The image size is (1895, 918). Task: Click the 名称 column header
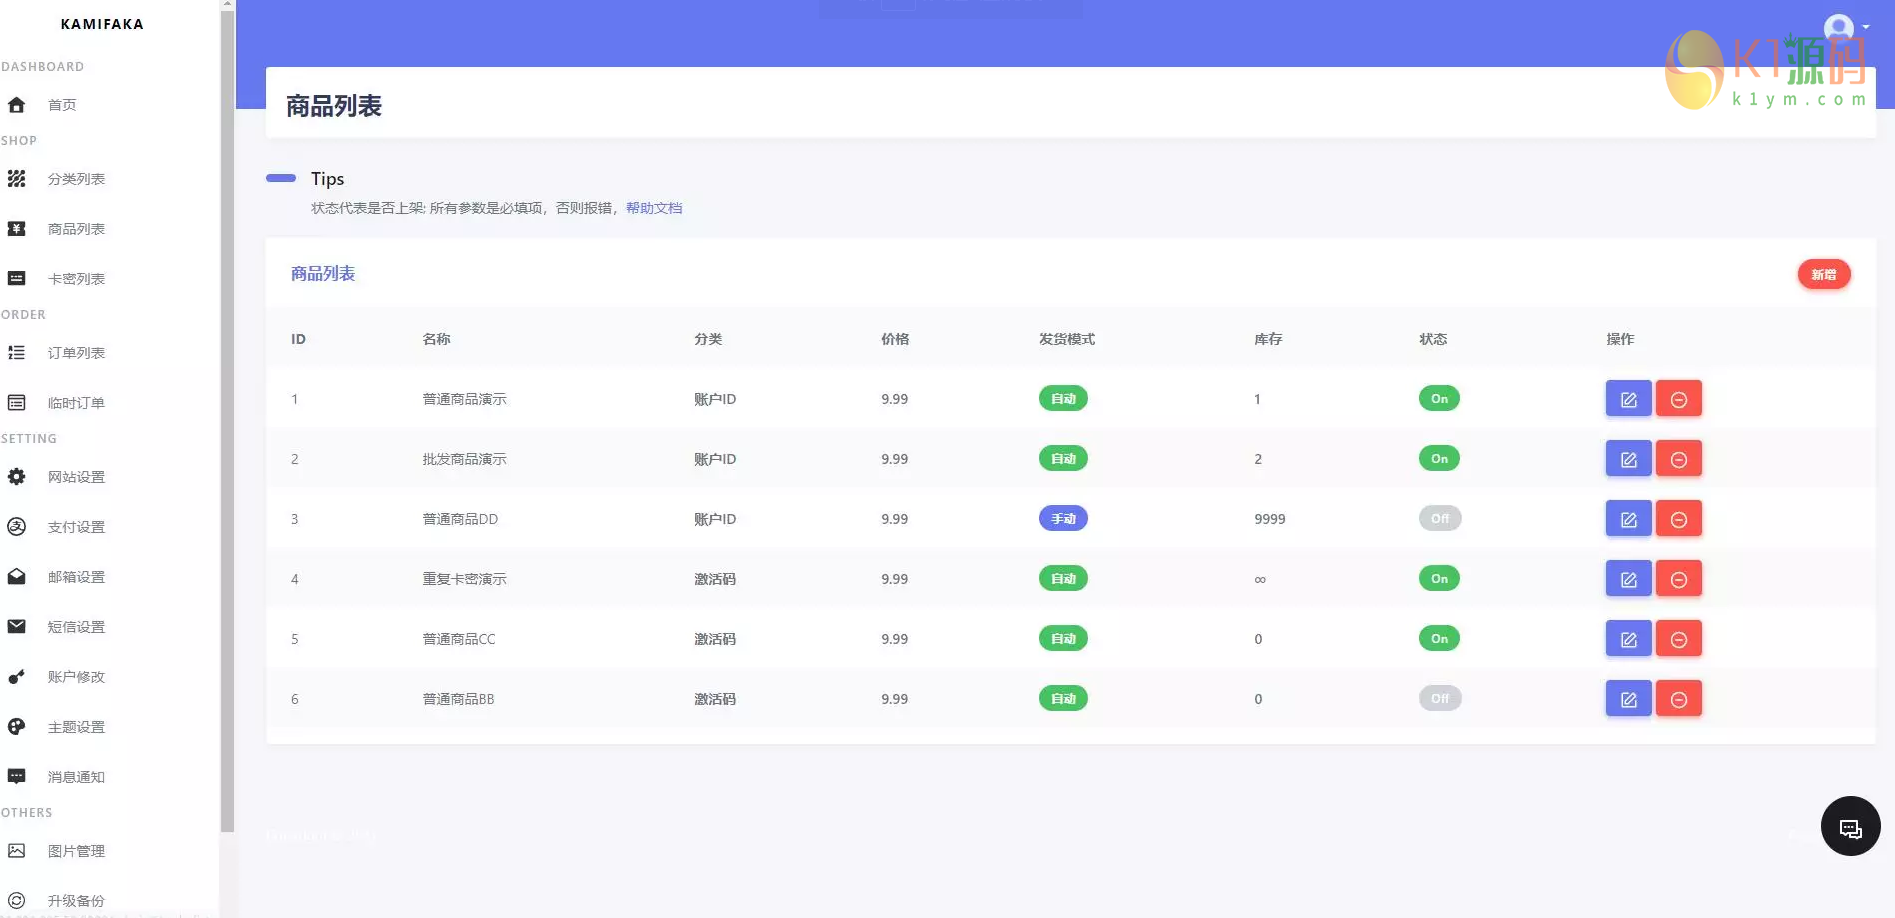pyautogui.click(x=436, y=339)
